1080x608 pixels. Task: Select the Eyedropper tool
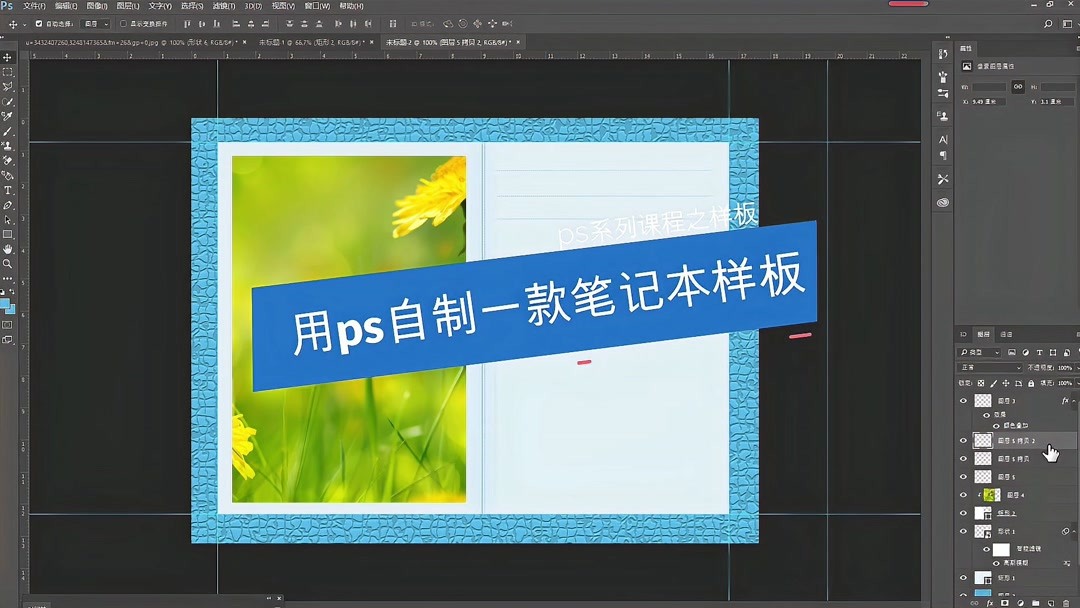8,115
